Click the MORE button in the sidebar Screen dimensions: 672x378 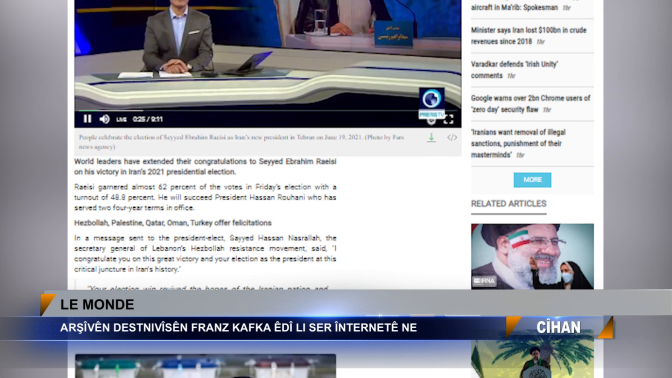pyautogui.click(x=532, y=180)
